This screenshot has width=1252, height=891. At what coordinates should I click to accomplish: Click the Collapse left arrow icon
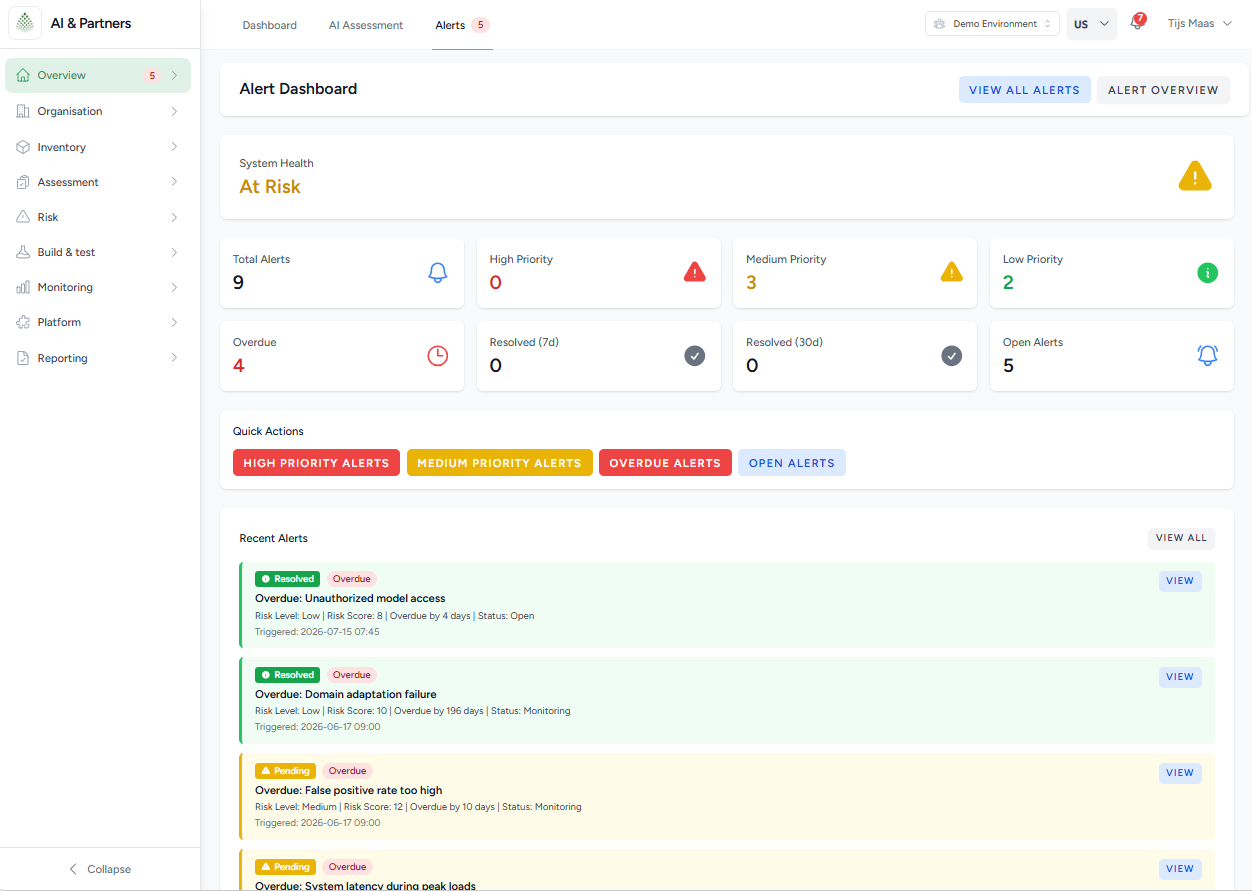pyautogui.click(x=73, y=869)
